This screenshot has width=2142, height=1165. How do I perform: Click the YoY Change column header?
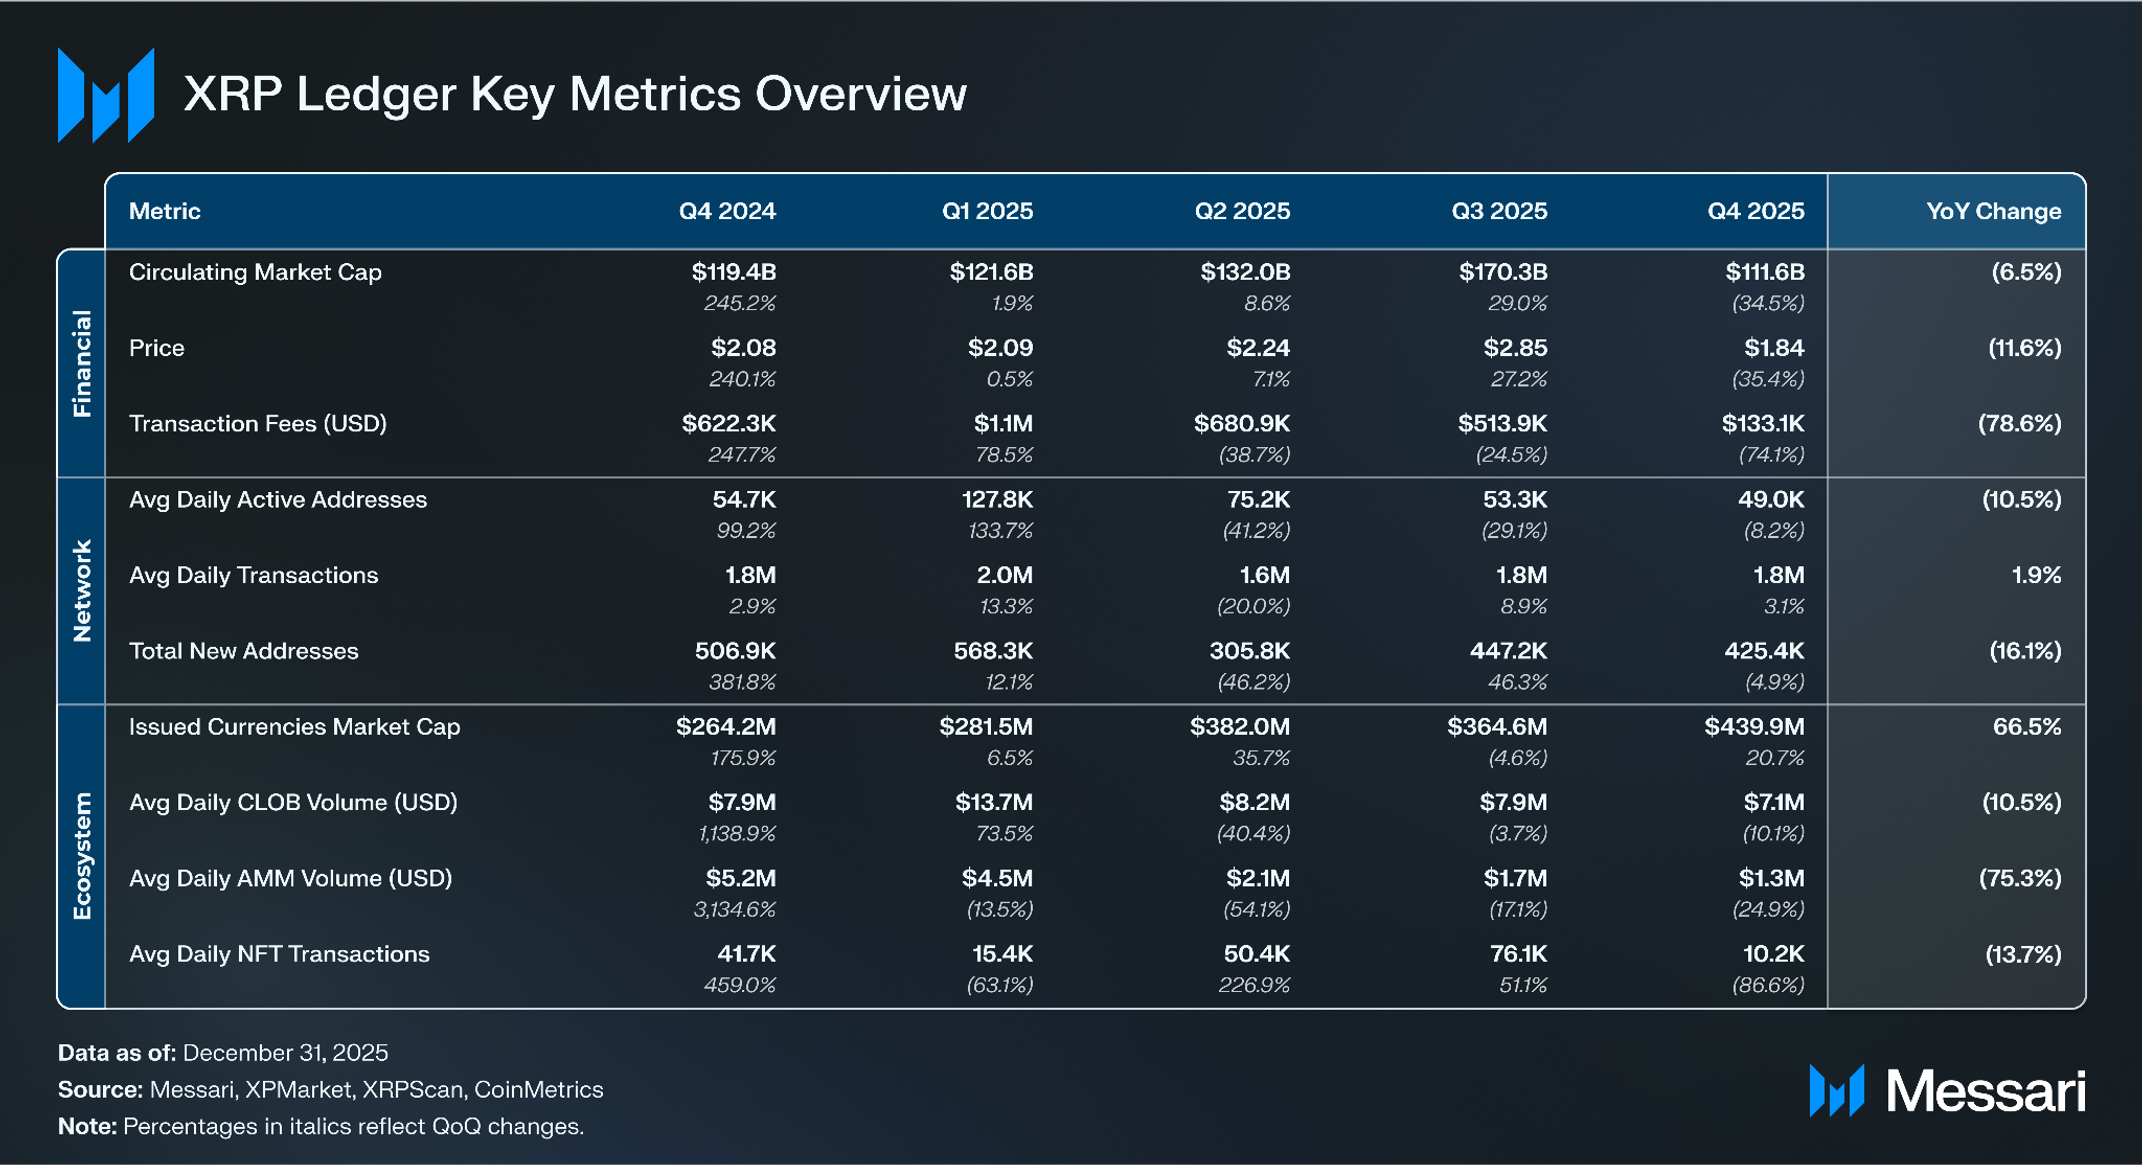click(x=1993, y=211)
